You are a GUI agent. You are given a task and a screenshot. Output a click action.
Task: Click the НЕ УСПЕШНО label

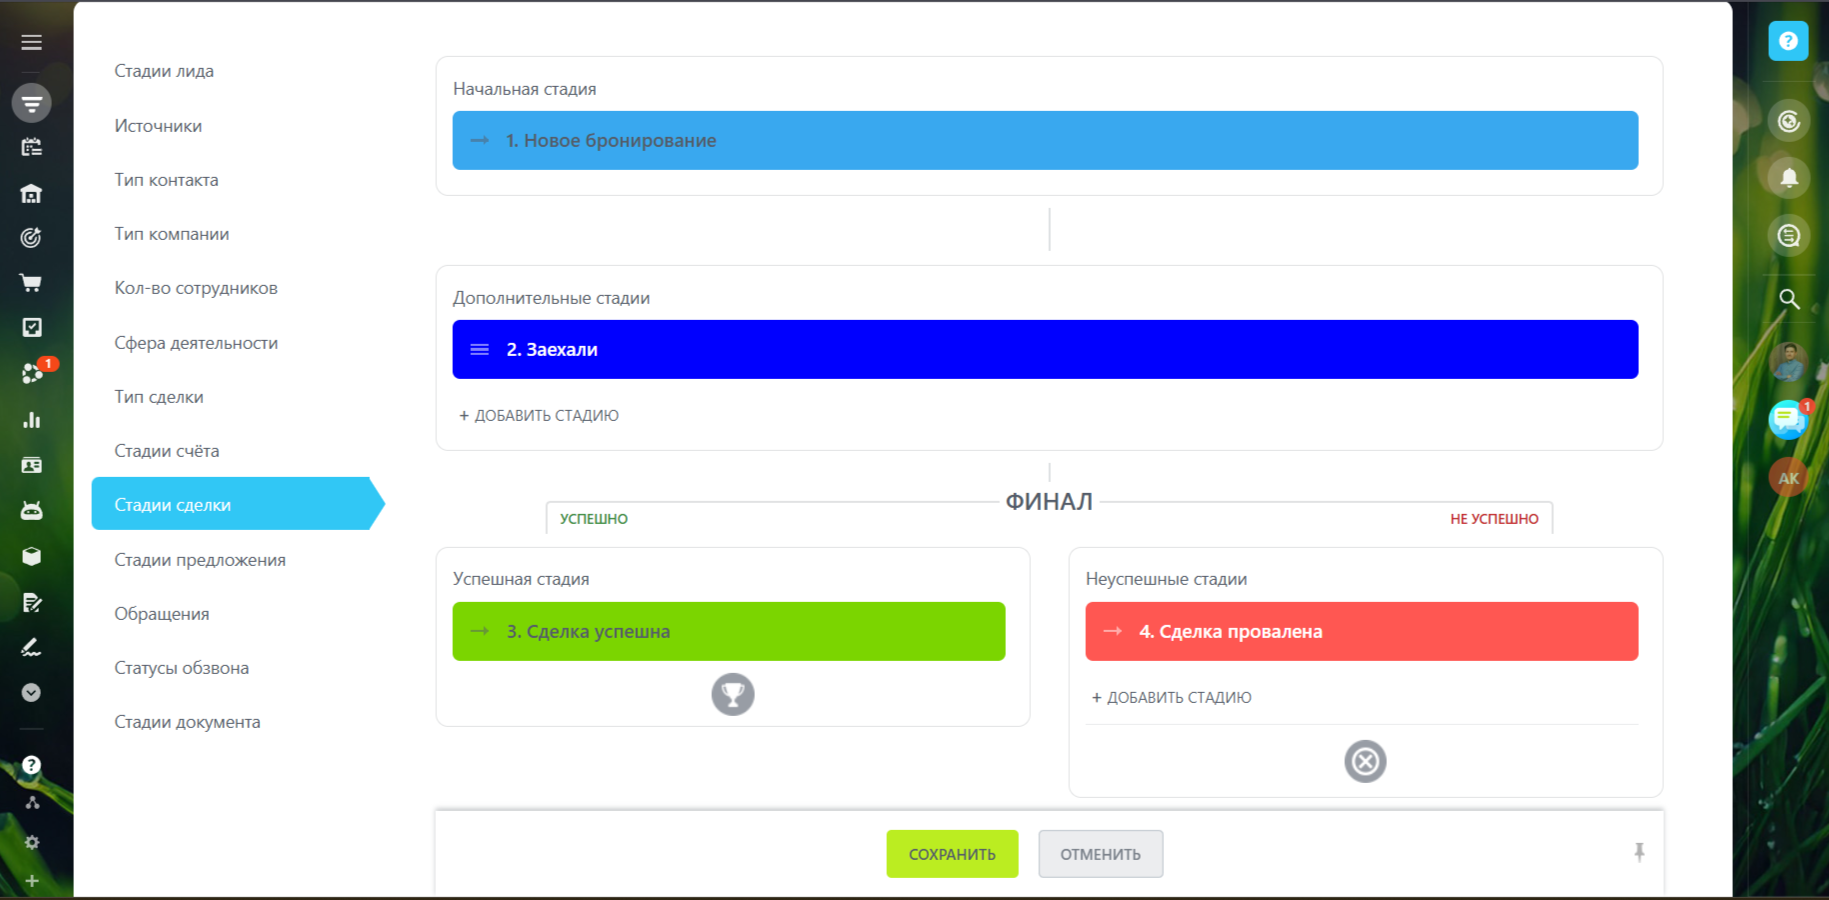coord(1494,519)
